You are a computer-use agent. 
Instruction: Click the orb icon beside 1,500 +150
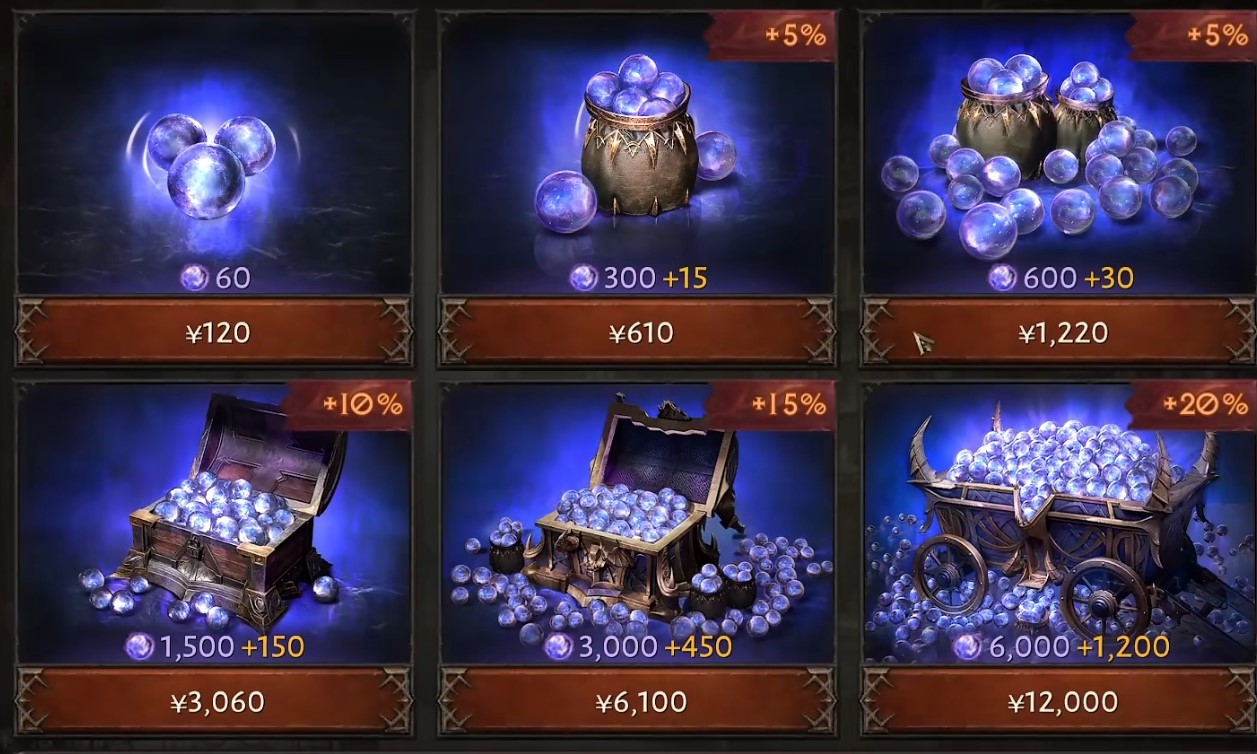click(x=139, y=647)
